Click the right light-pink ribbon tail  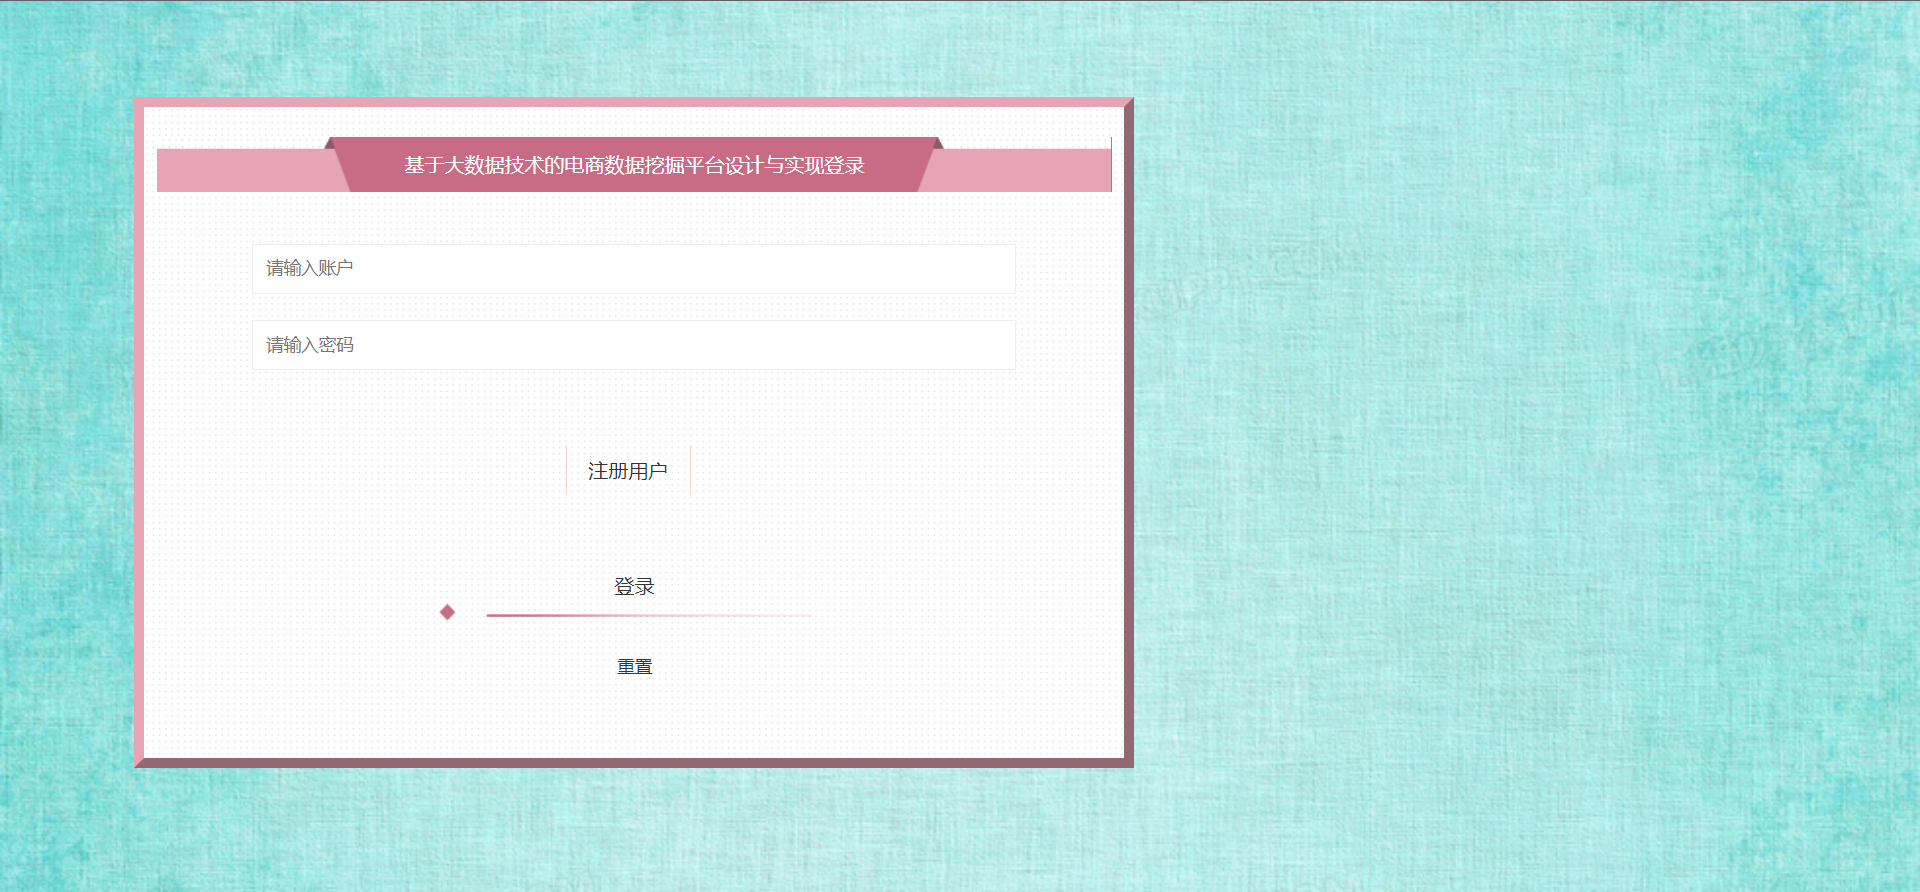tap(1020, 170)
